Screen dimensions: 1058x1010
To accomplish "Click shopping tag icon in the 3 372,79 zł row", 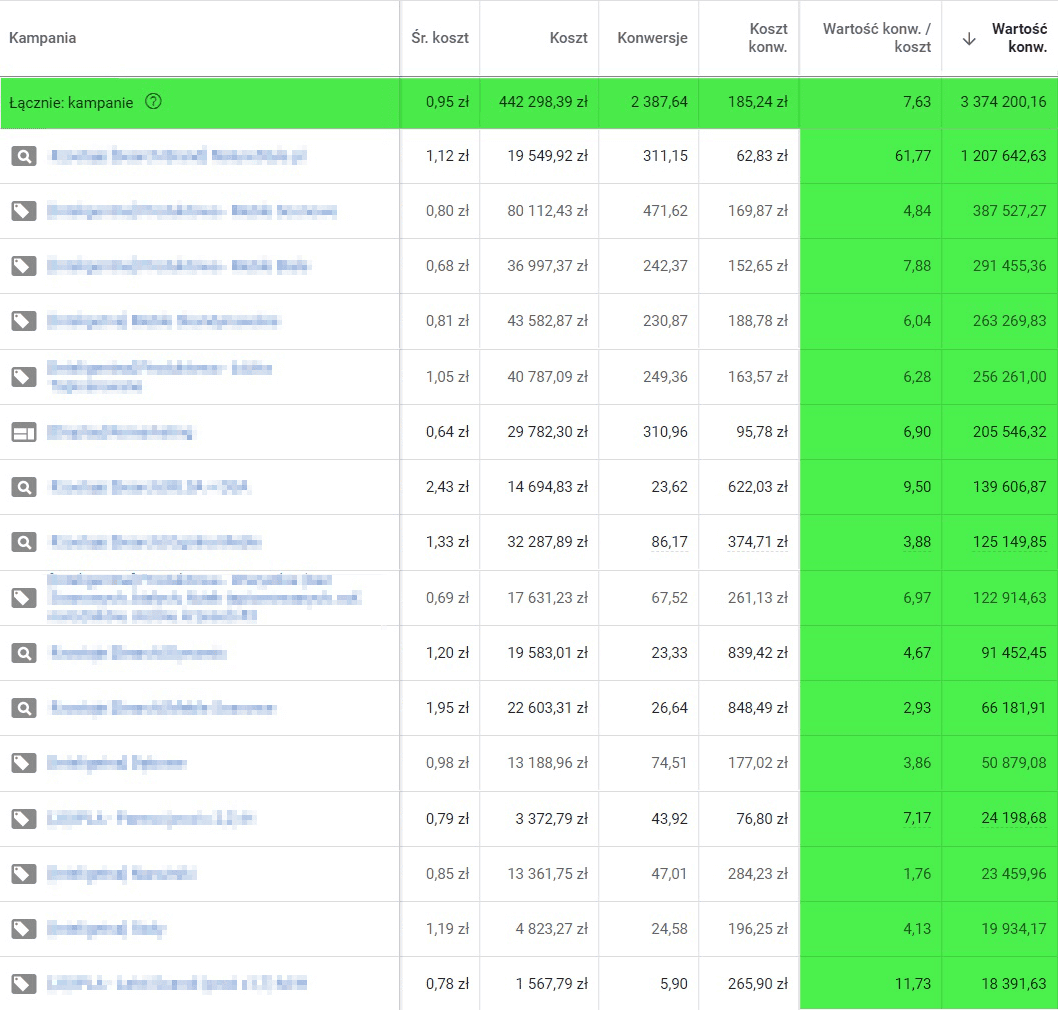I will tap(24, 819).
